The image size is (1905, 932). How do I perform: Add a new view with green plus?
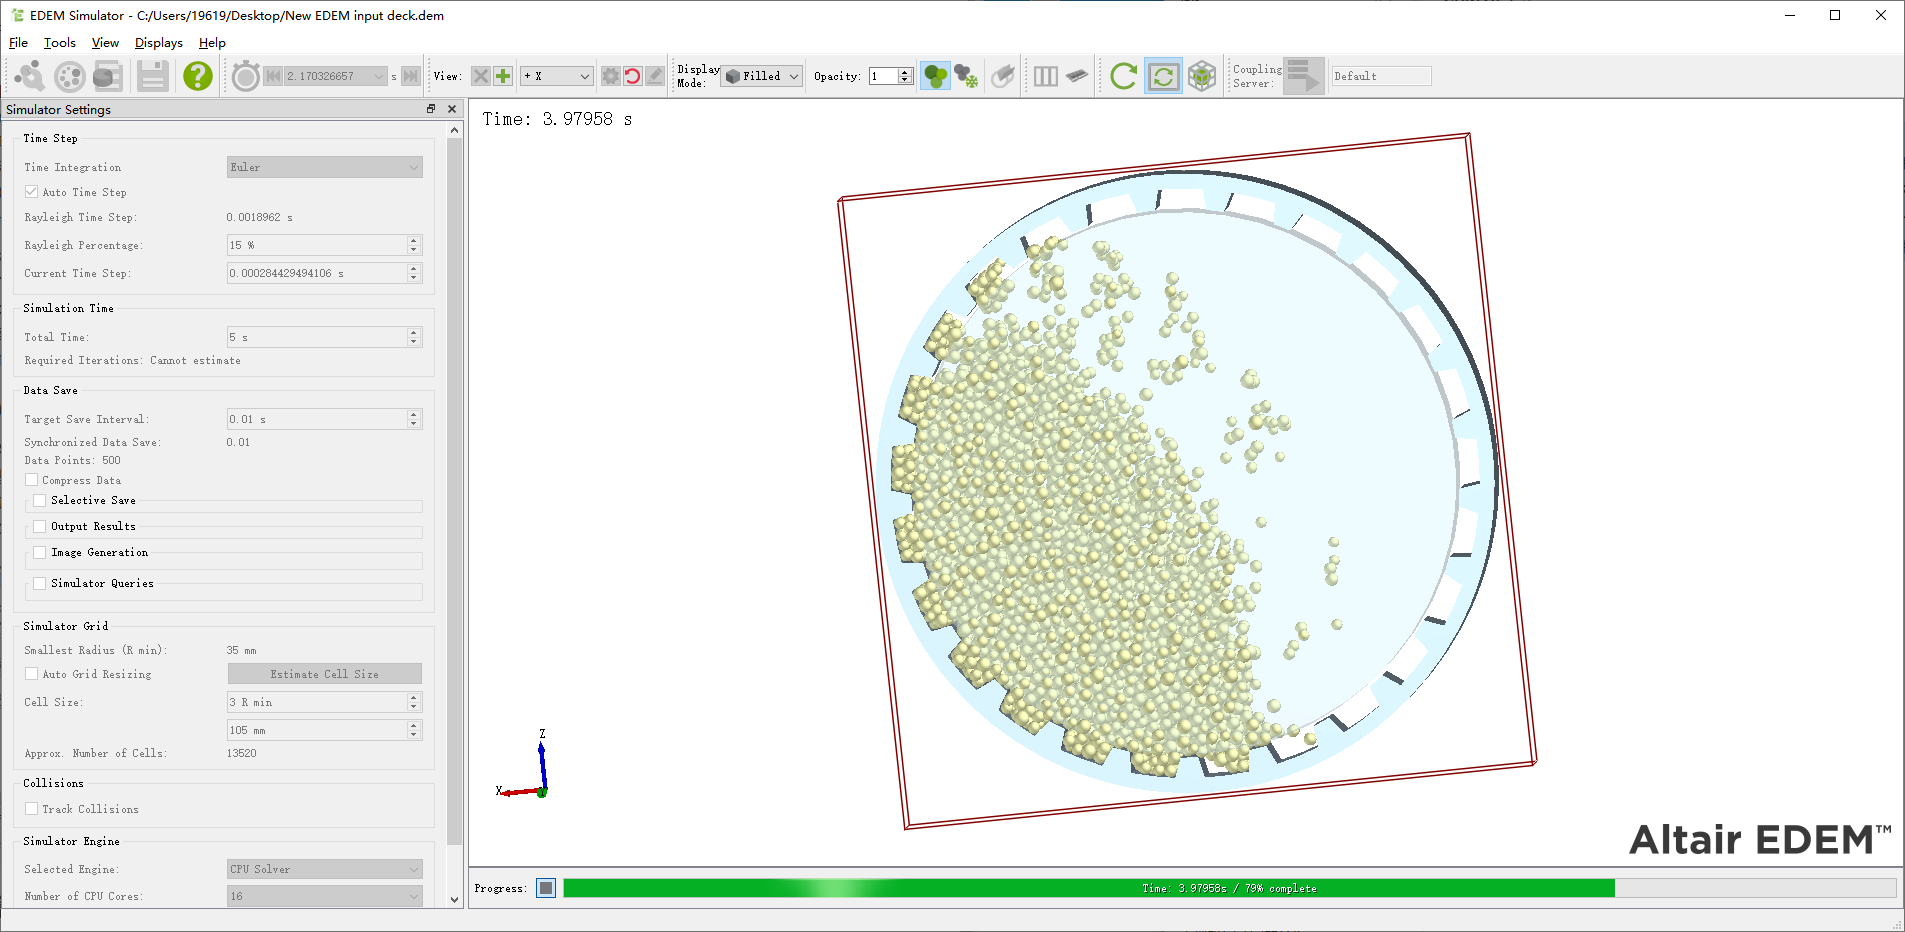coord(503,76)
